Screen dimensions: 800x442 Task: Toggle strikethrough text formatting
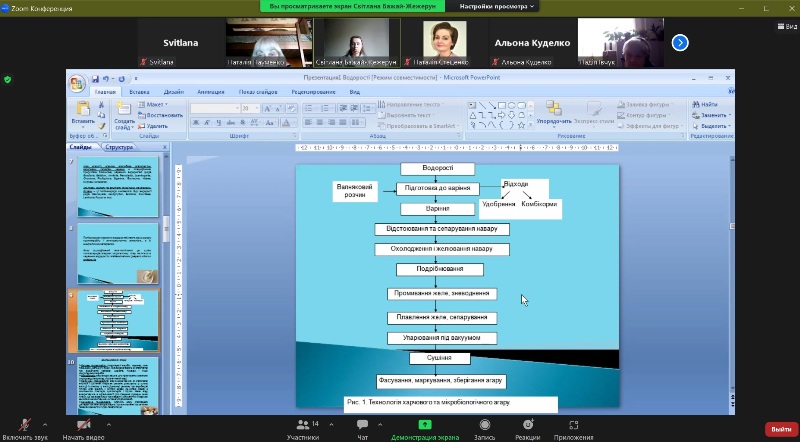pyautogui.click(x=231, y=122)
